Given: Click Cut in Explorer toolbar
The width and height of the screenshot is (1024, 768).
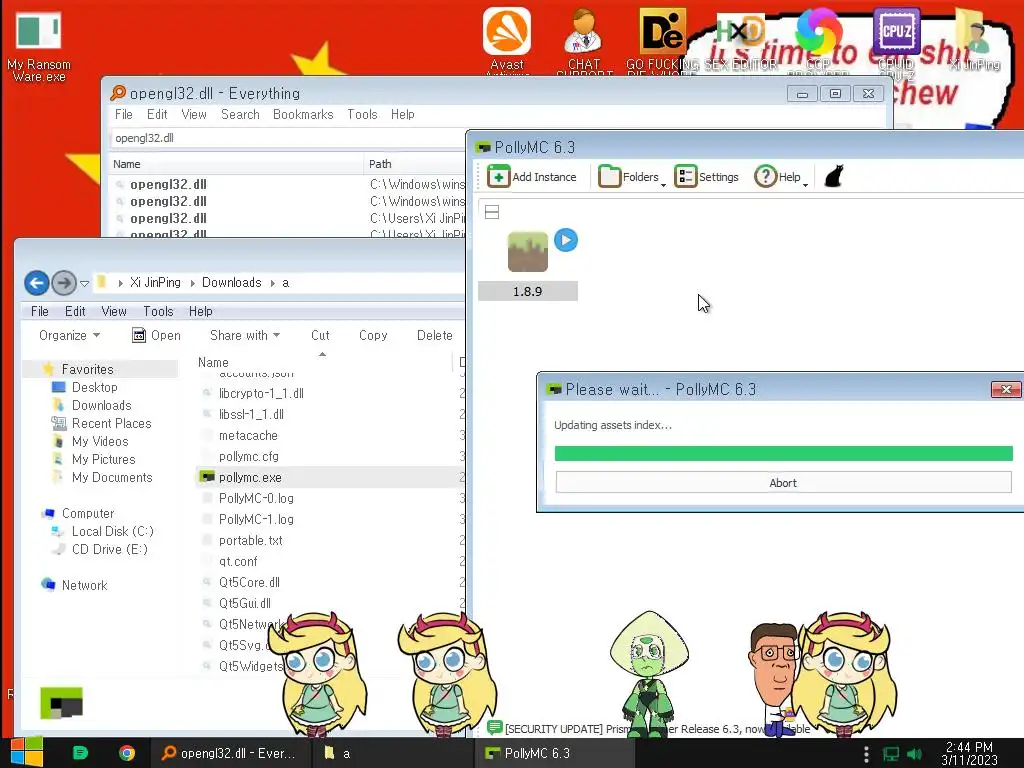Looking at the screenshot, I should [320, 335].
